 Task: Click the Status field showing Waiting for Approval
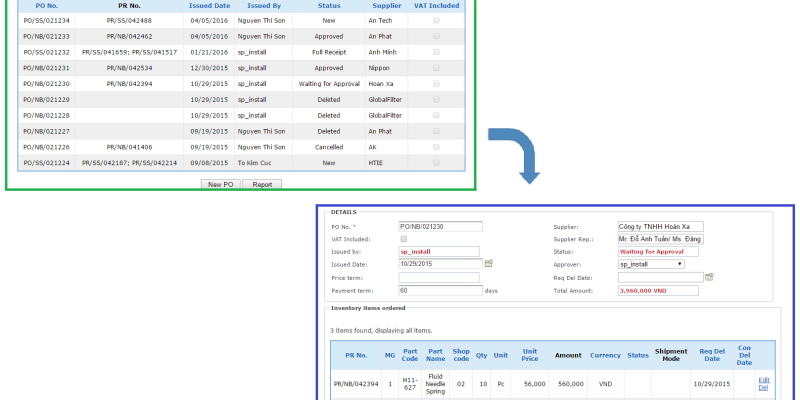coord(658,252)
